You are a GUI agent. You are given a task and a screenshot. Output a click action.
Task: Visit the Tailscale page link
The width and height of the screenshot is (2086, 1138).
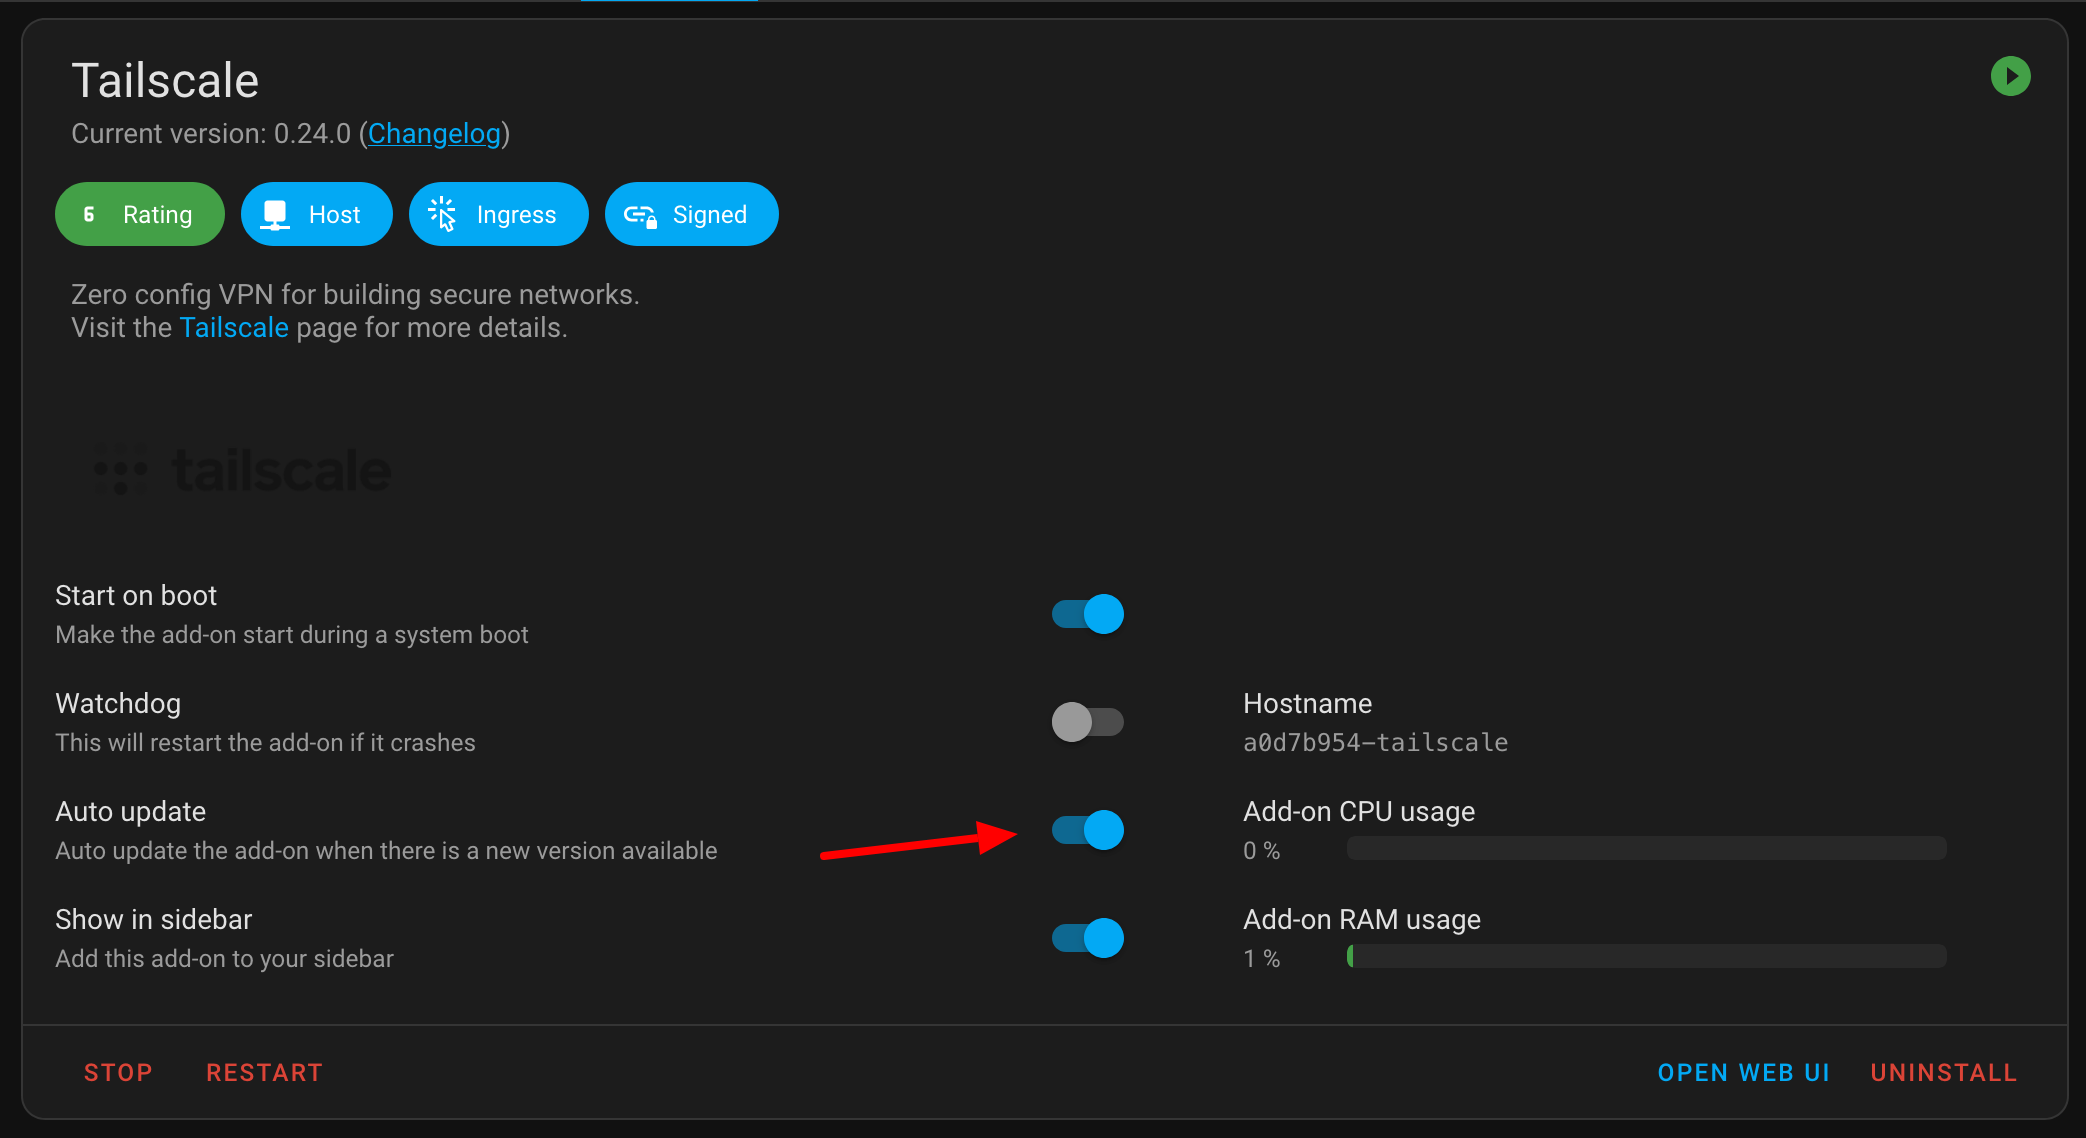[x=233, y=327]
